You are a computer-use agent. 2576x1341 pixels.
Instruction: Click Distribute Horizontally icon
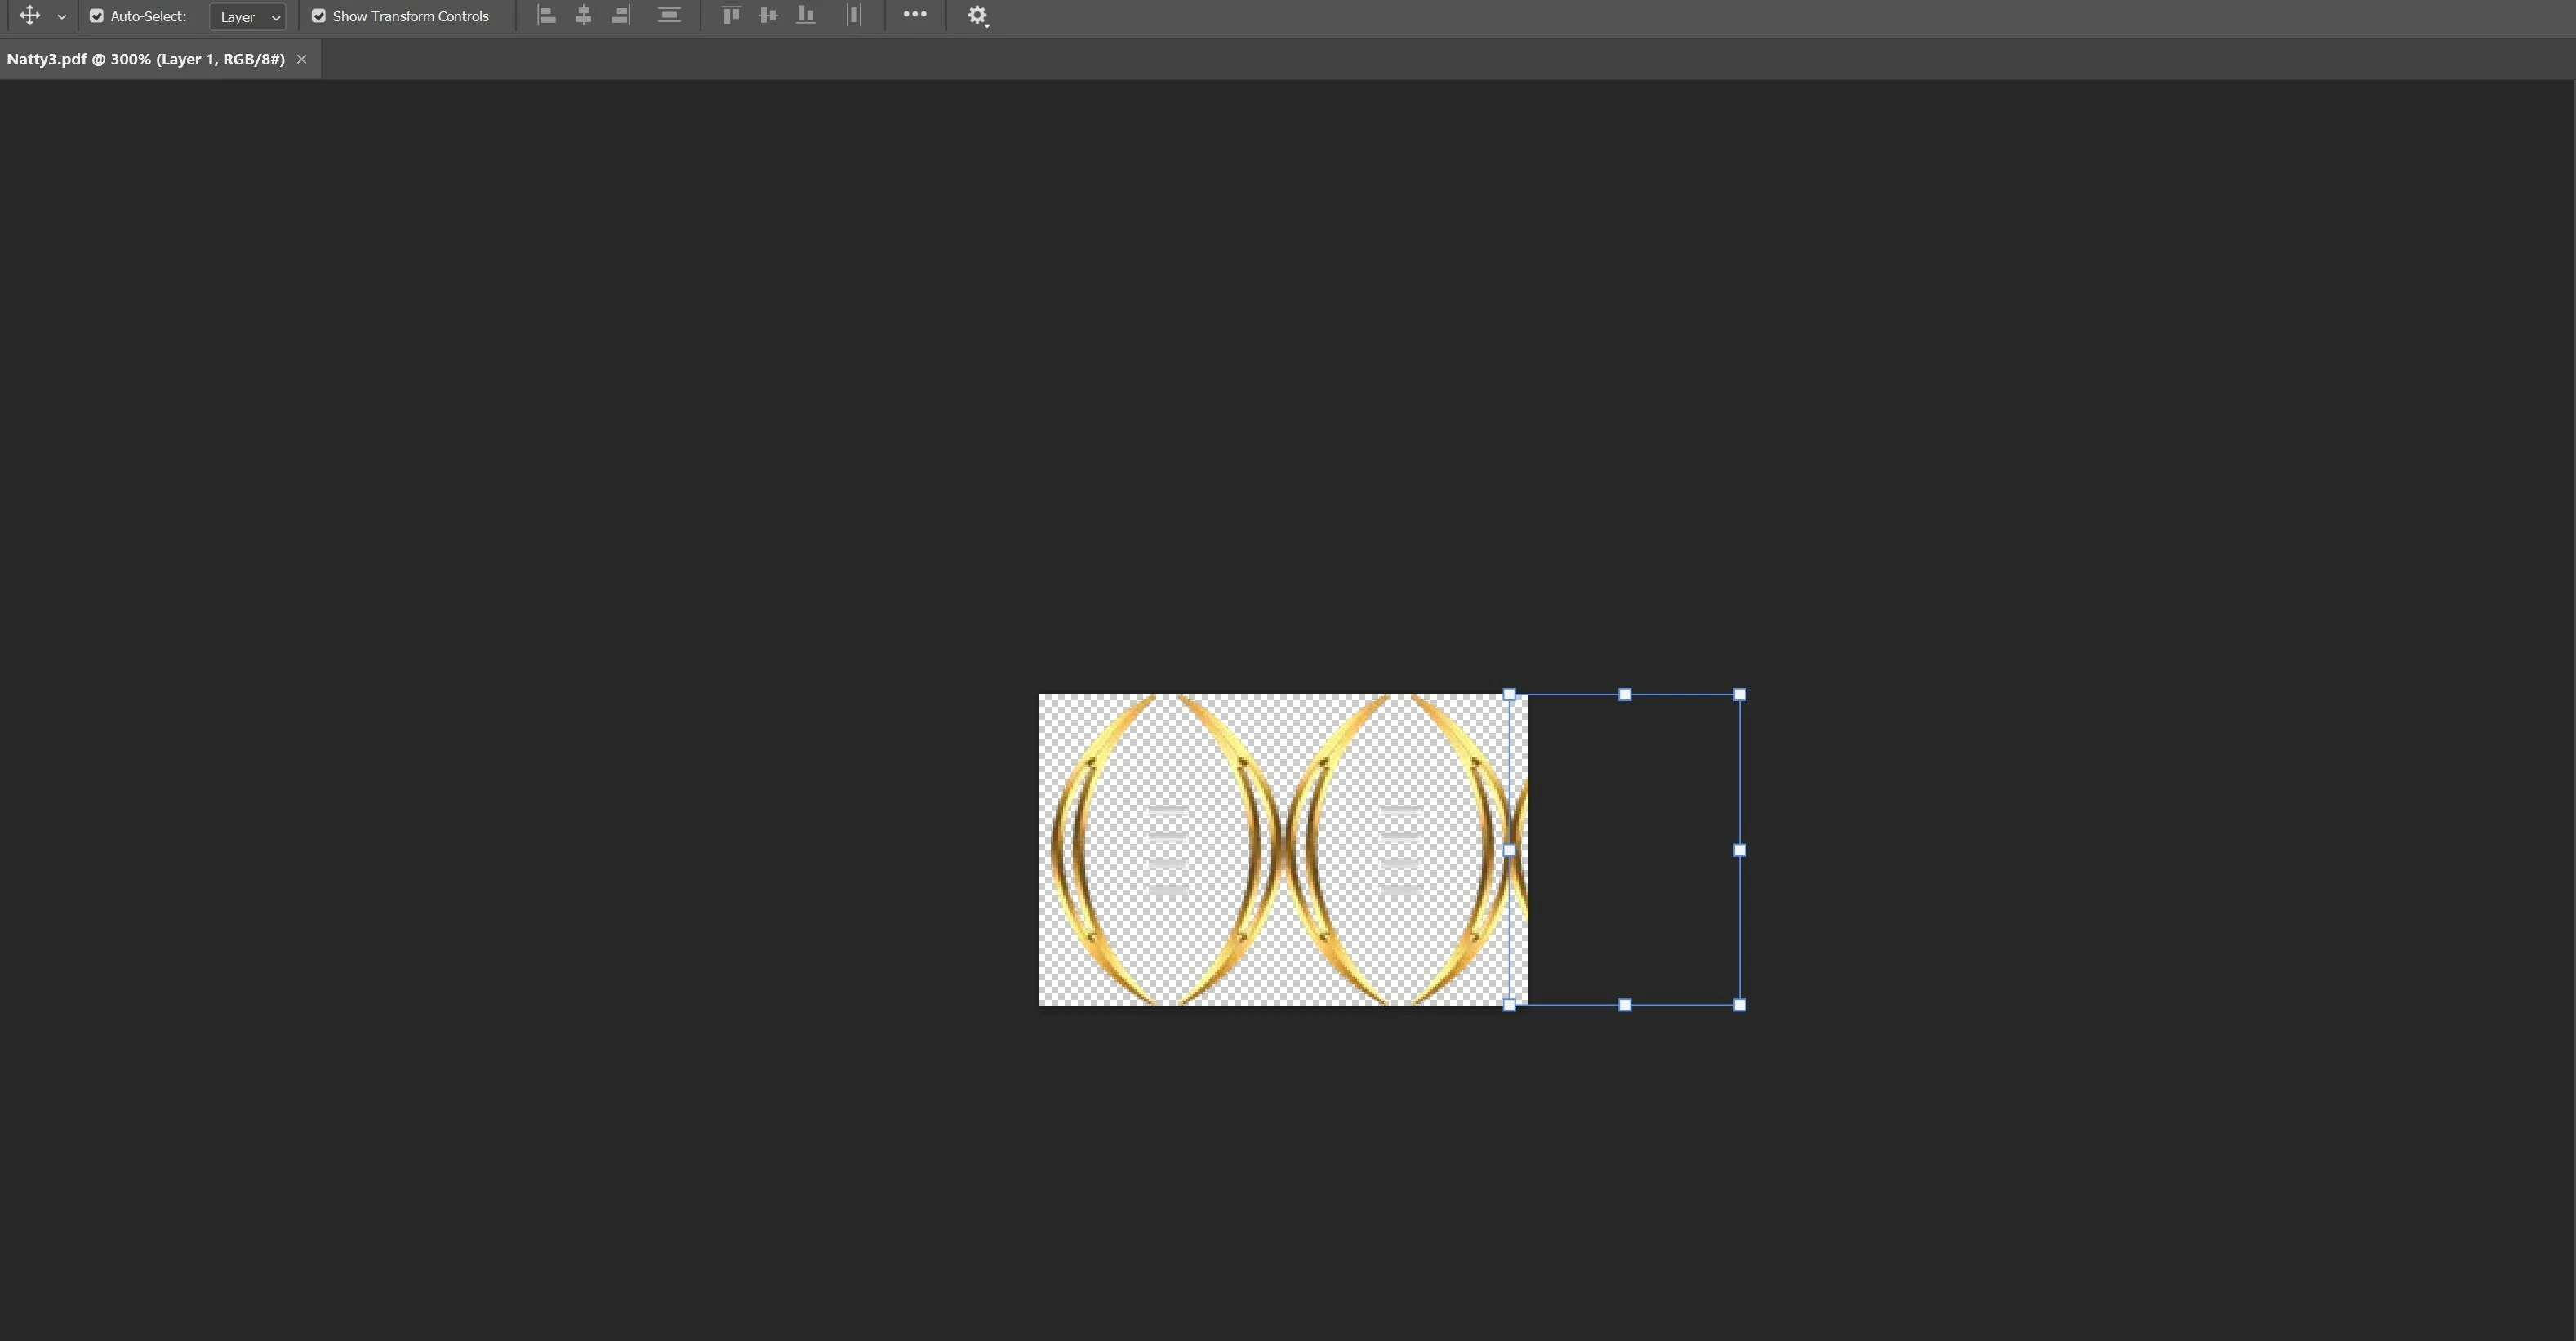[853, 15]
